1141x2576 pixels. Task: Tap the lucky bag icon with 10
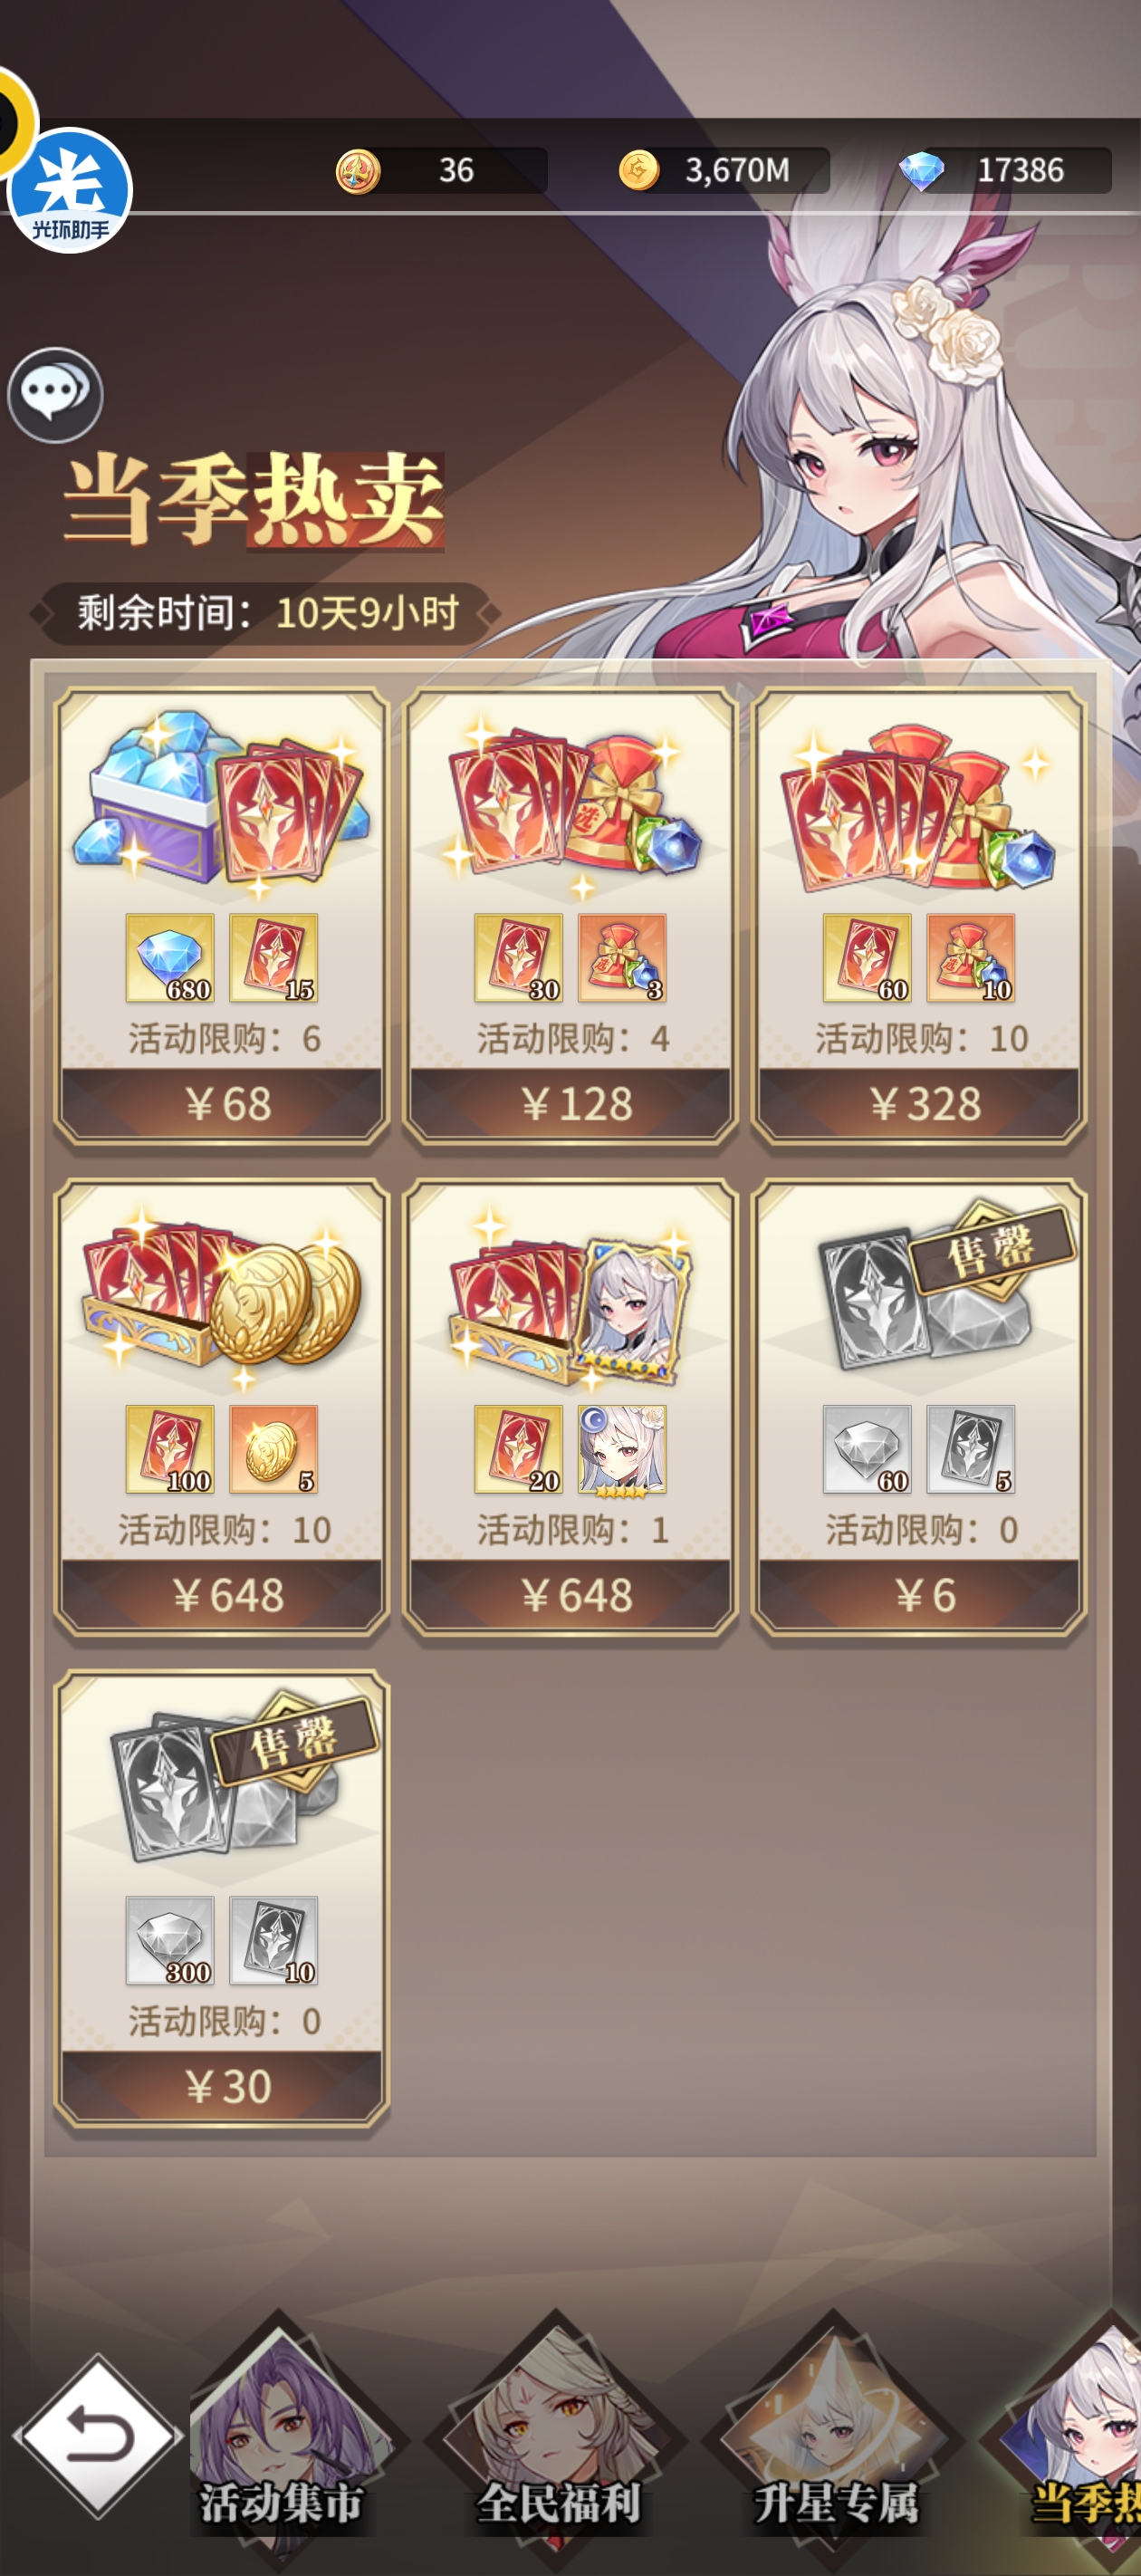[970, 958]
